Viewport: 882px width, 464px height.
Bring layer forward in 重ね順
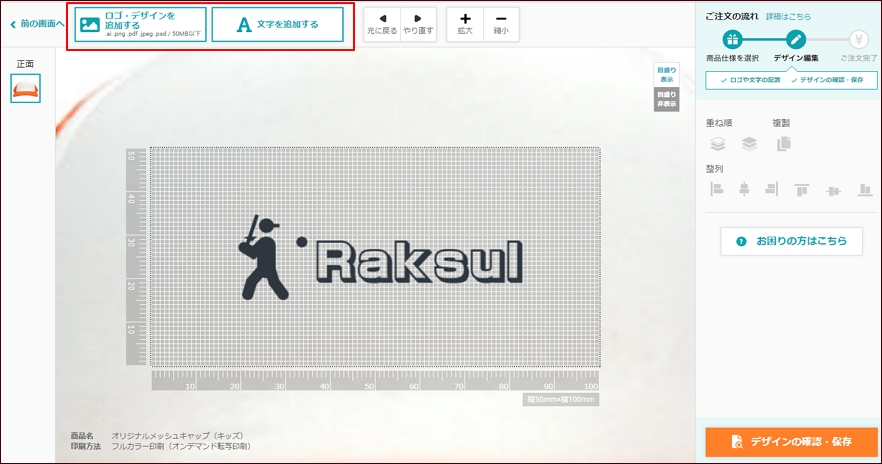718,144
